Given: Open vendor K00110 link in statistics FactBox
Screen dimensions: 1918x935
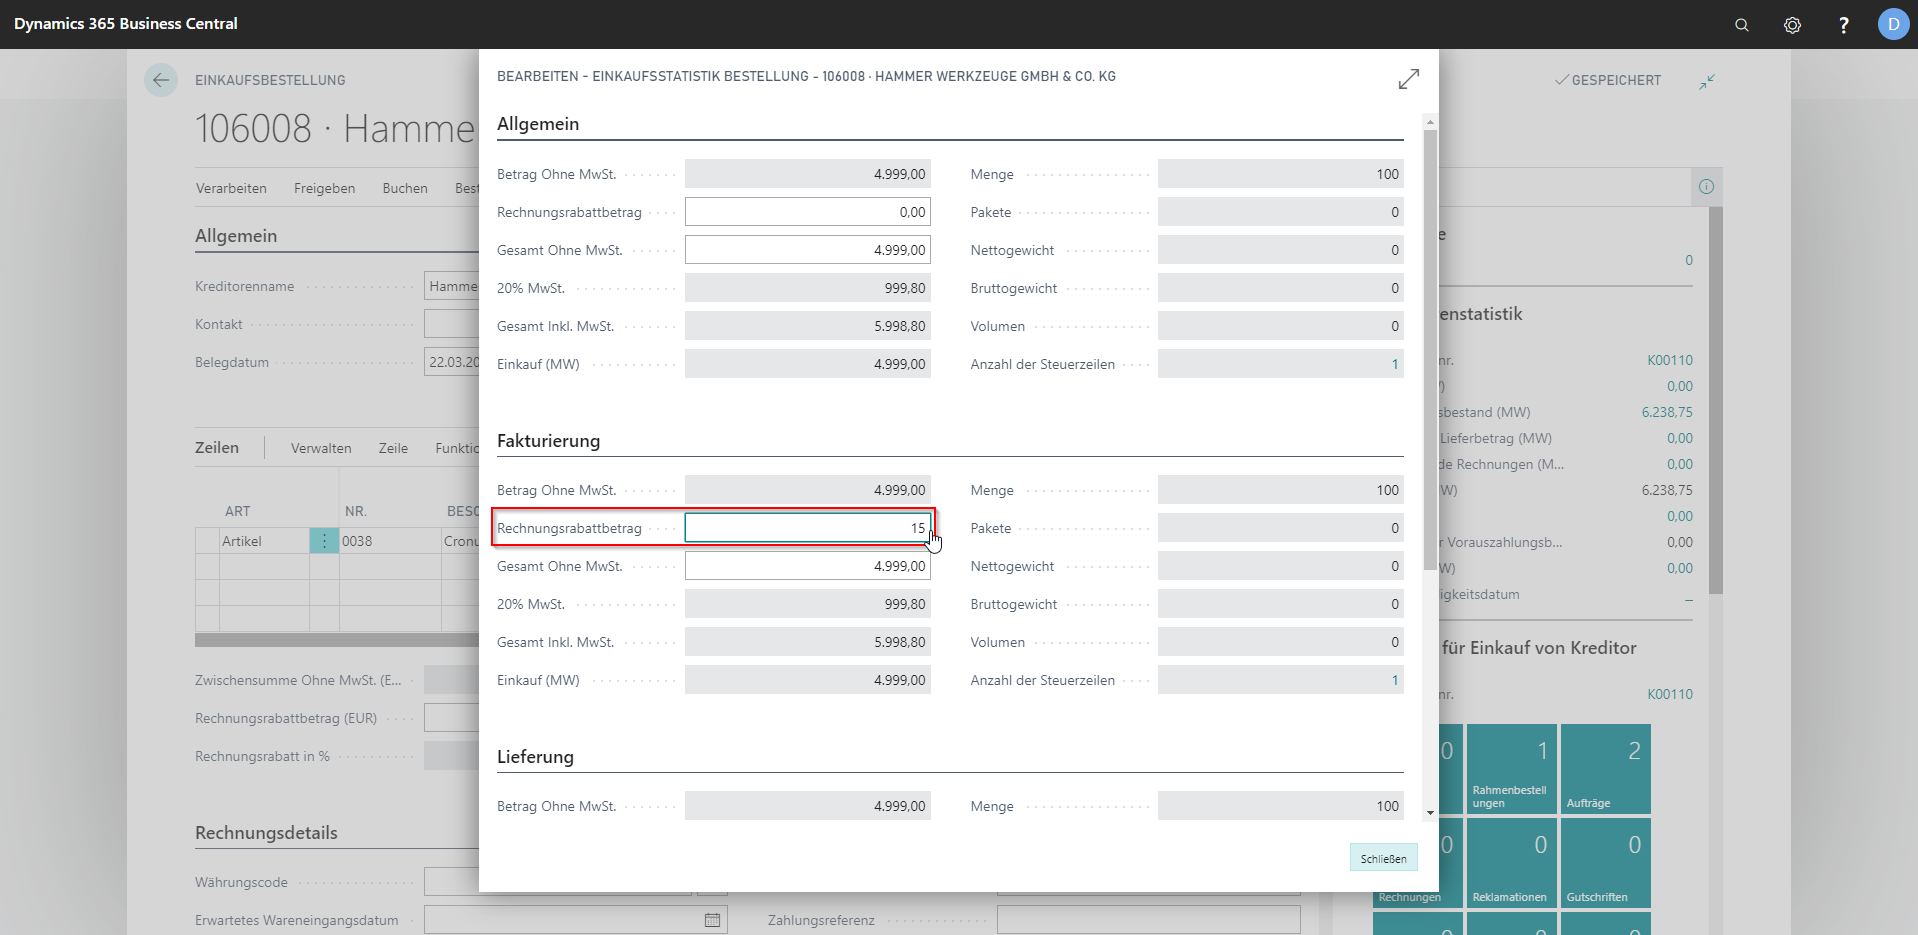Looking at the screenshot, I should click(x=1670, y=360).
